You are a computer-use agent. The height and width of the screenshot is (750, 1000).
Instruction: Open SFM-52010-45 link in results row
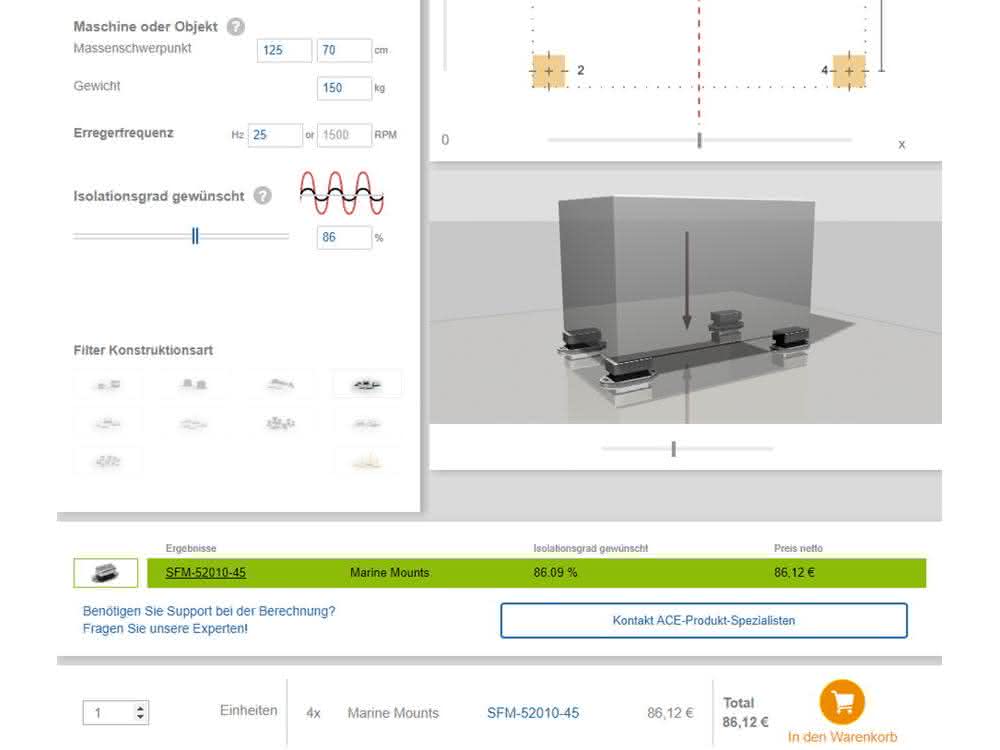tap(205, 573)
